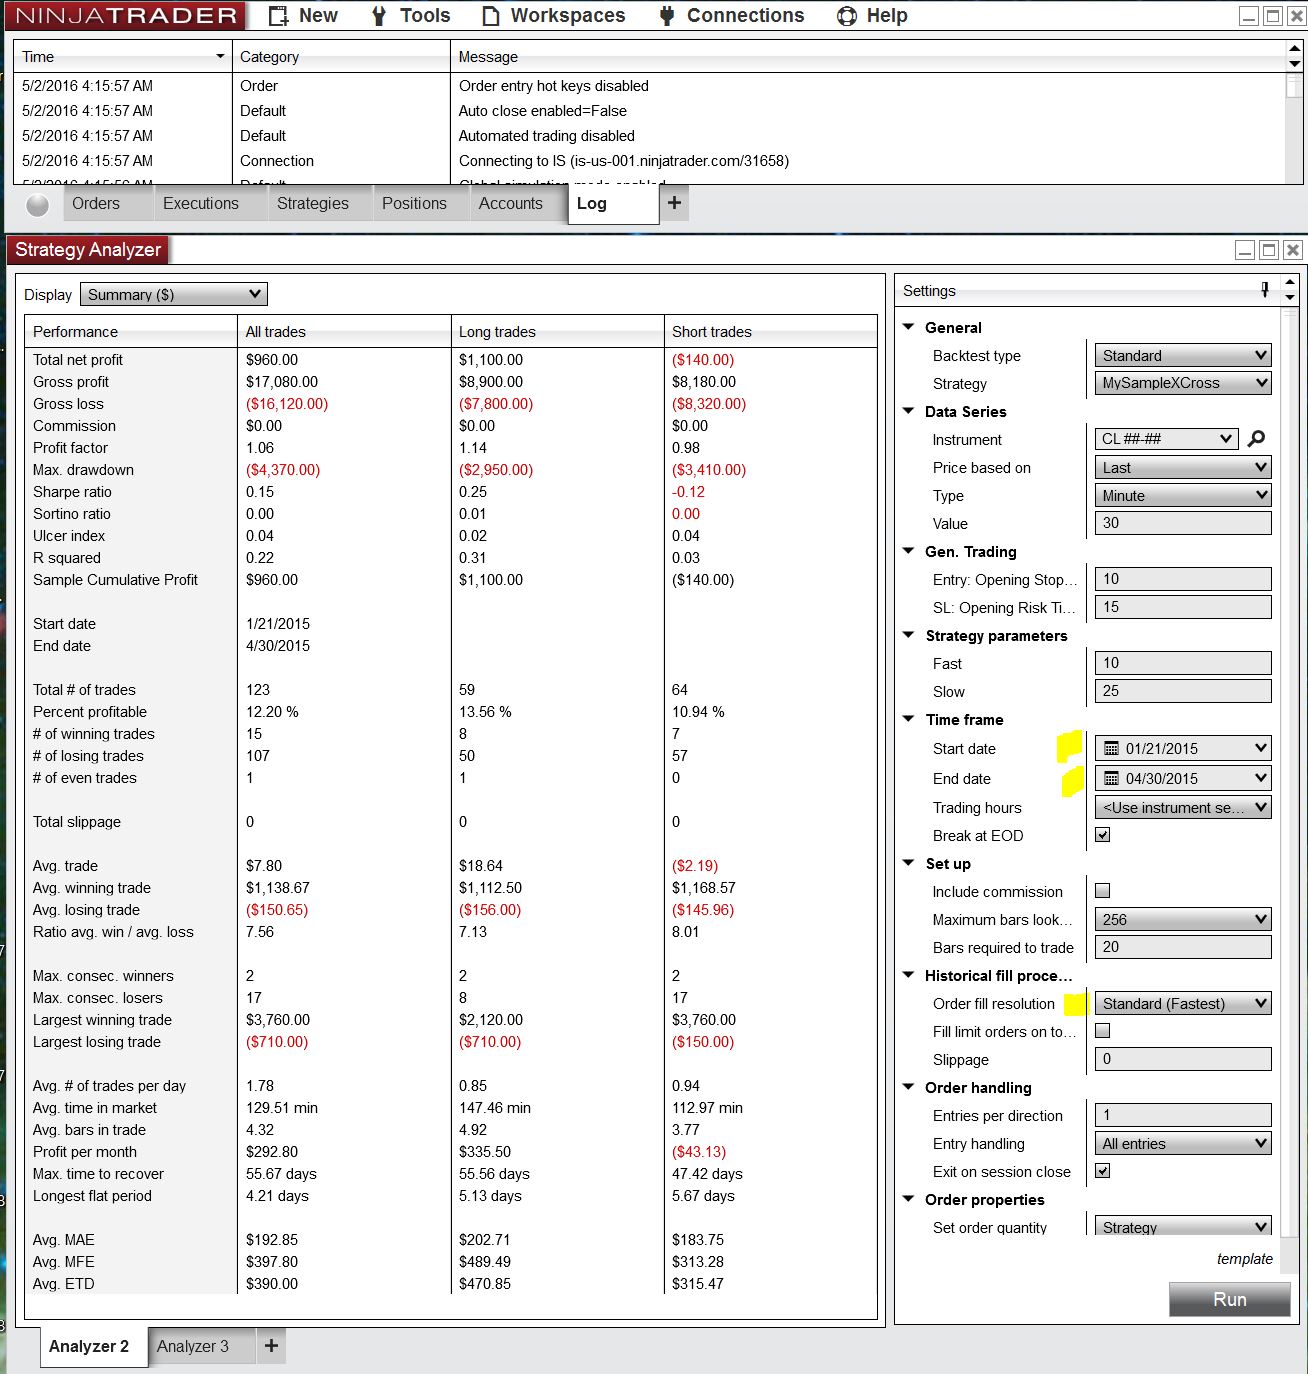Collapse the Order handling section
Image resolution: width=1308 pixels, height=1374 pixels.
coord(909,1087)
